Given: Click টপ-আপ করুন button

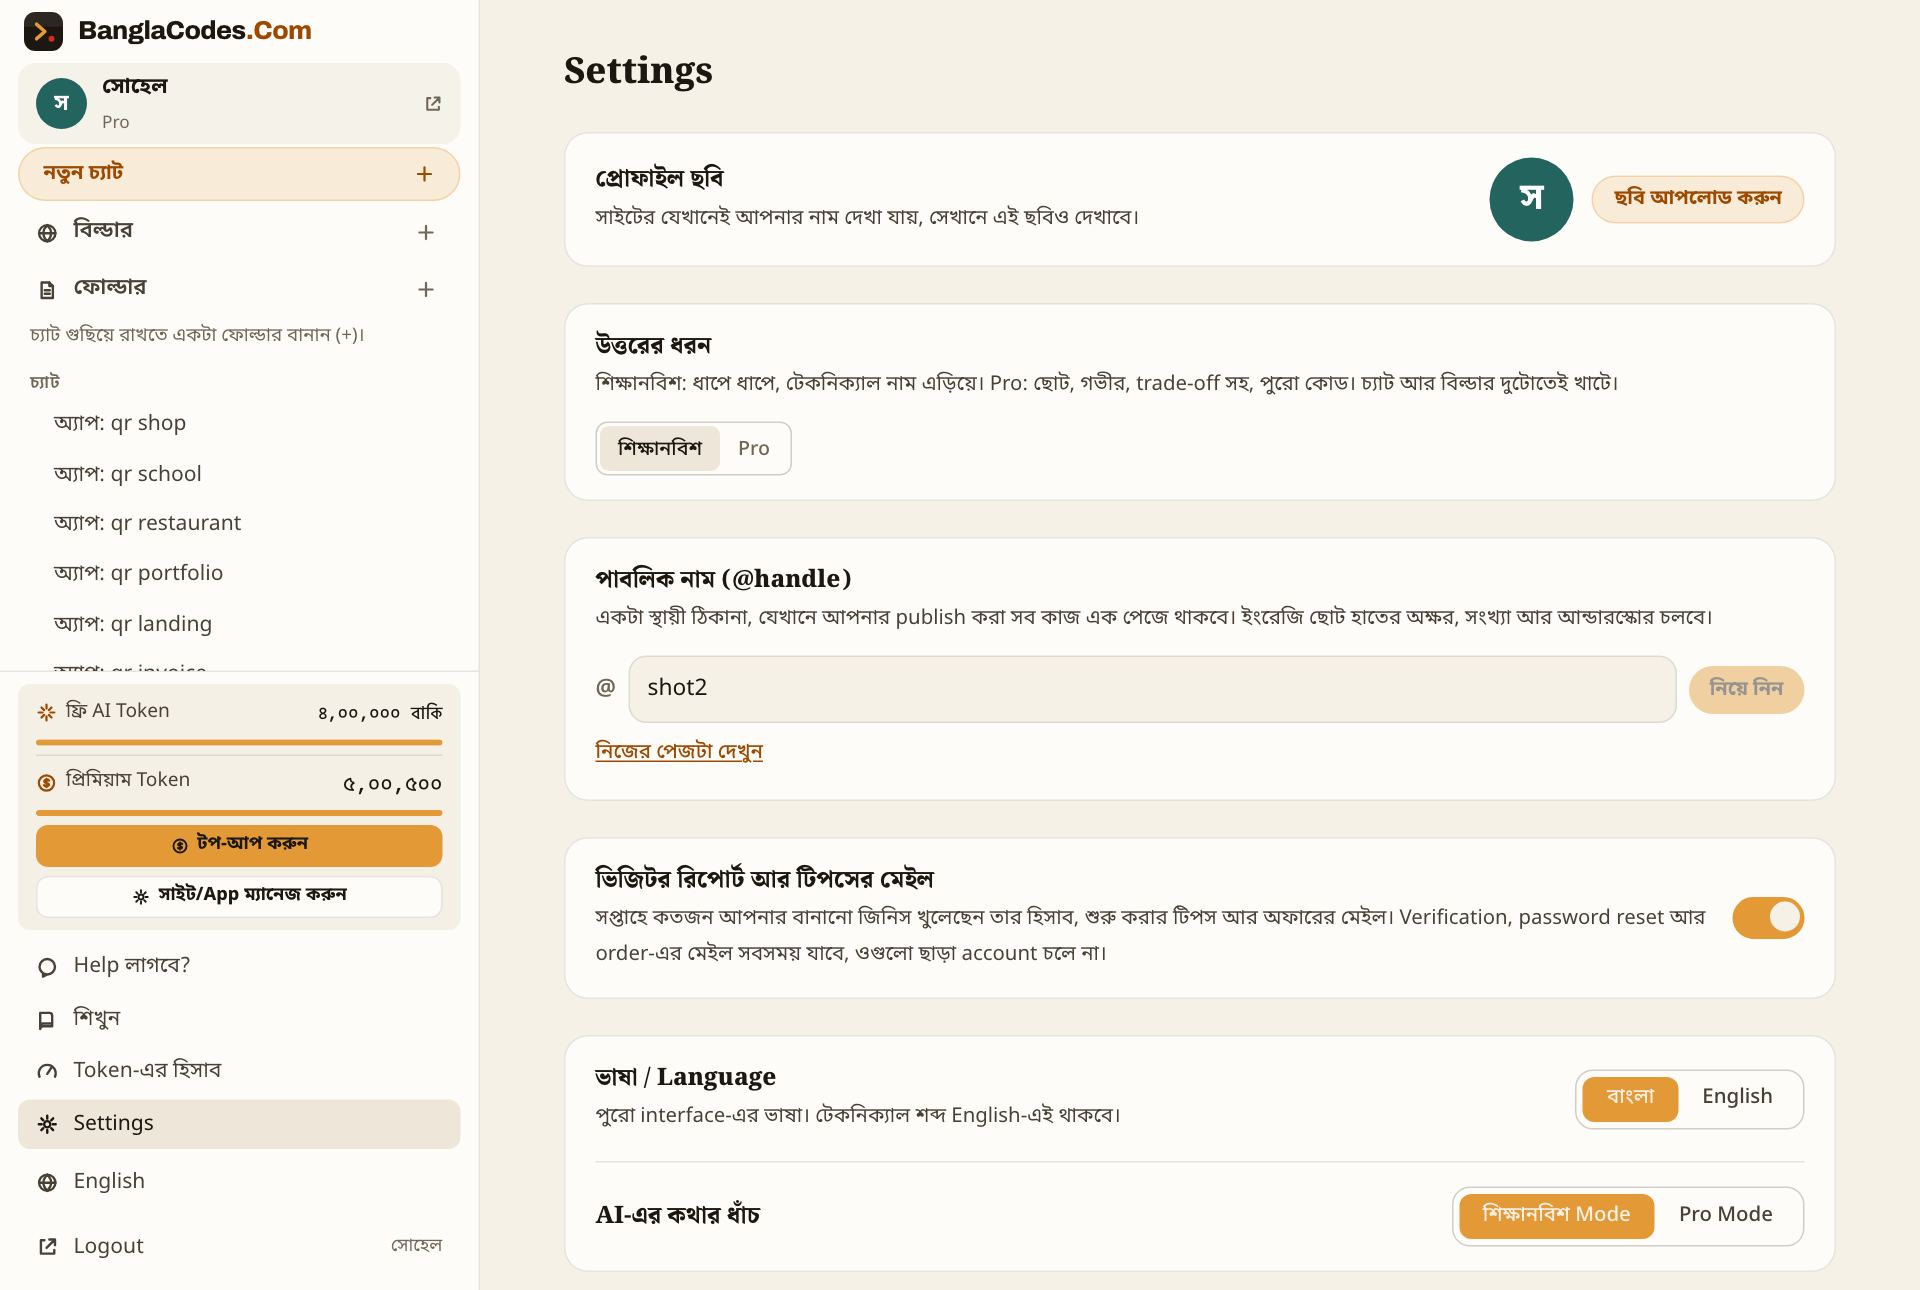Looking at the screenshot, I should [239, 846].
